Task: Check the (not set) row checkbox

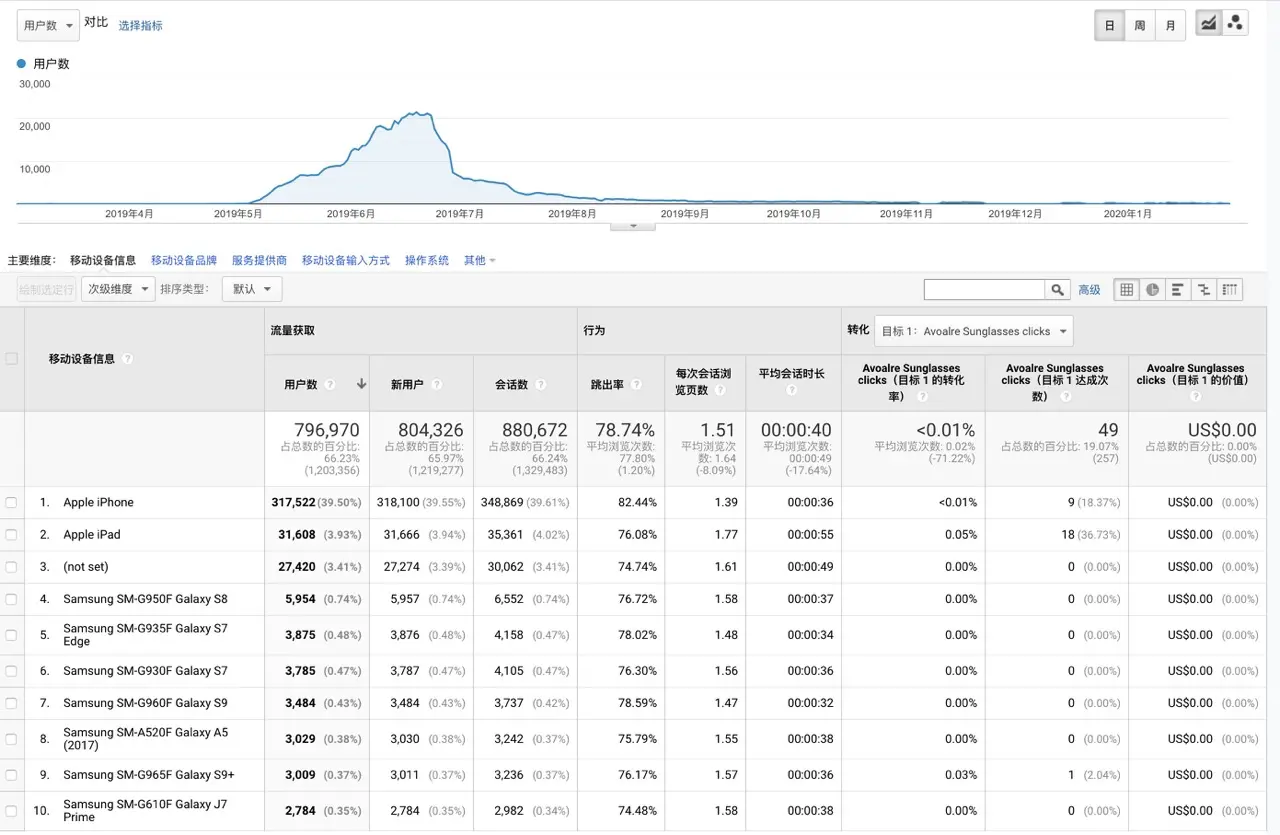Action: point(12,567)
